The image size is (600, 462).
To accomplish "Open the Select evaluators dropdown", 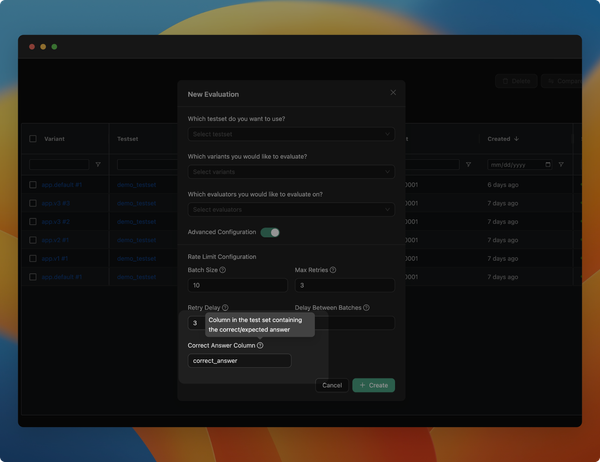I will (x=290, y=210).
